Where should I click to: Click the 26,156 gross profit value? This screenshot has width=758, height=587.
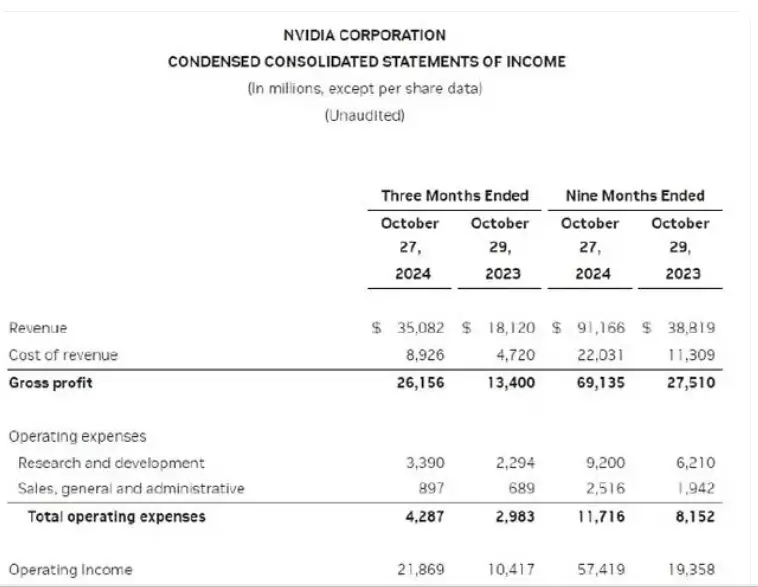tap(417, 382)
